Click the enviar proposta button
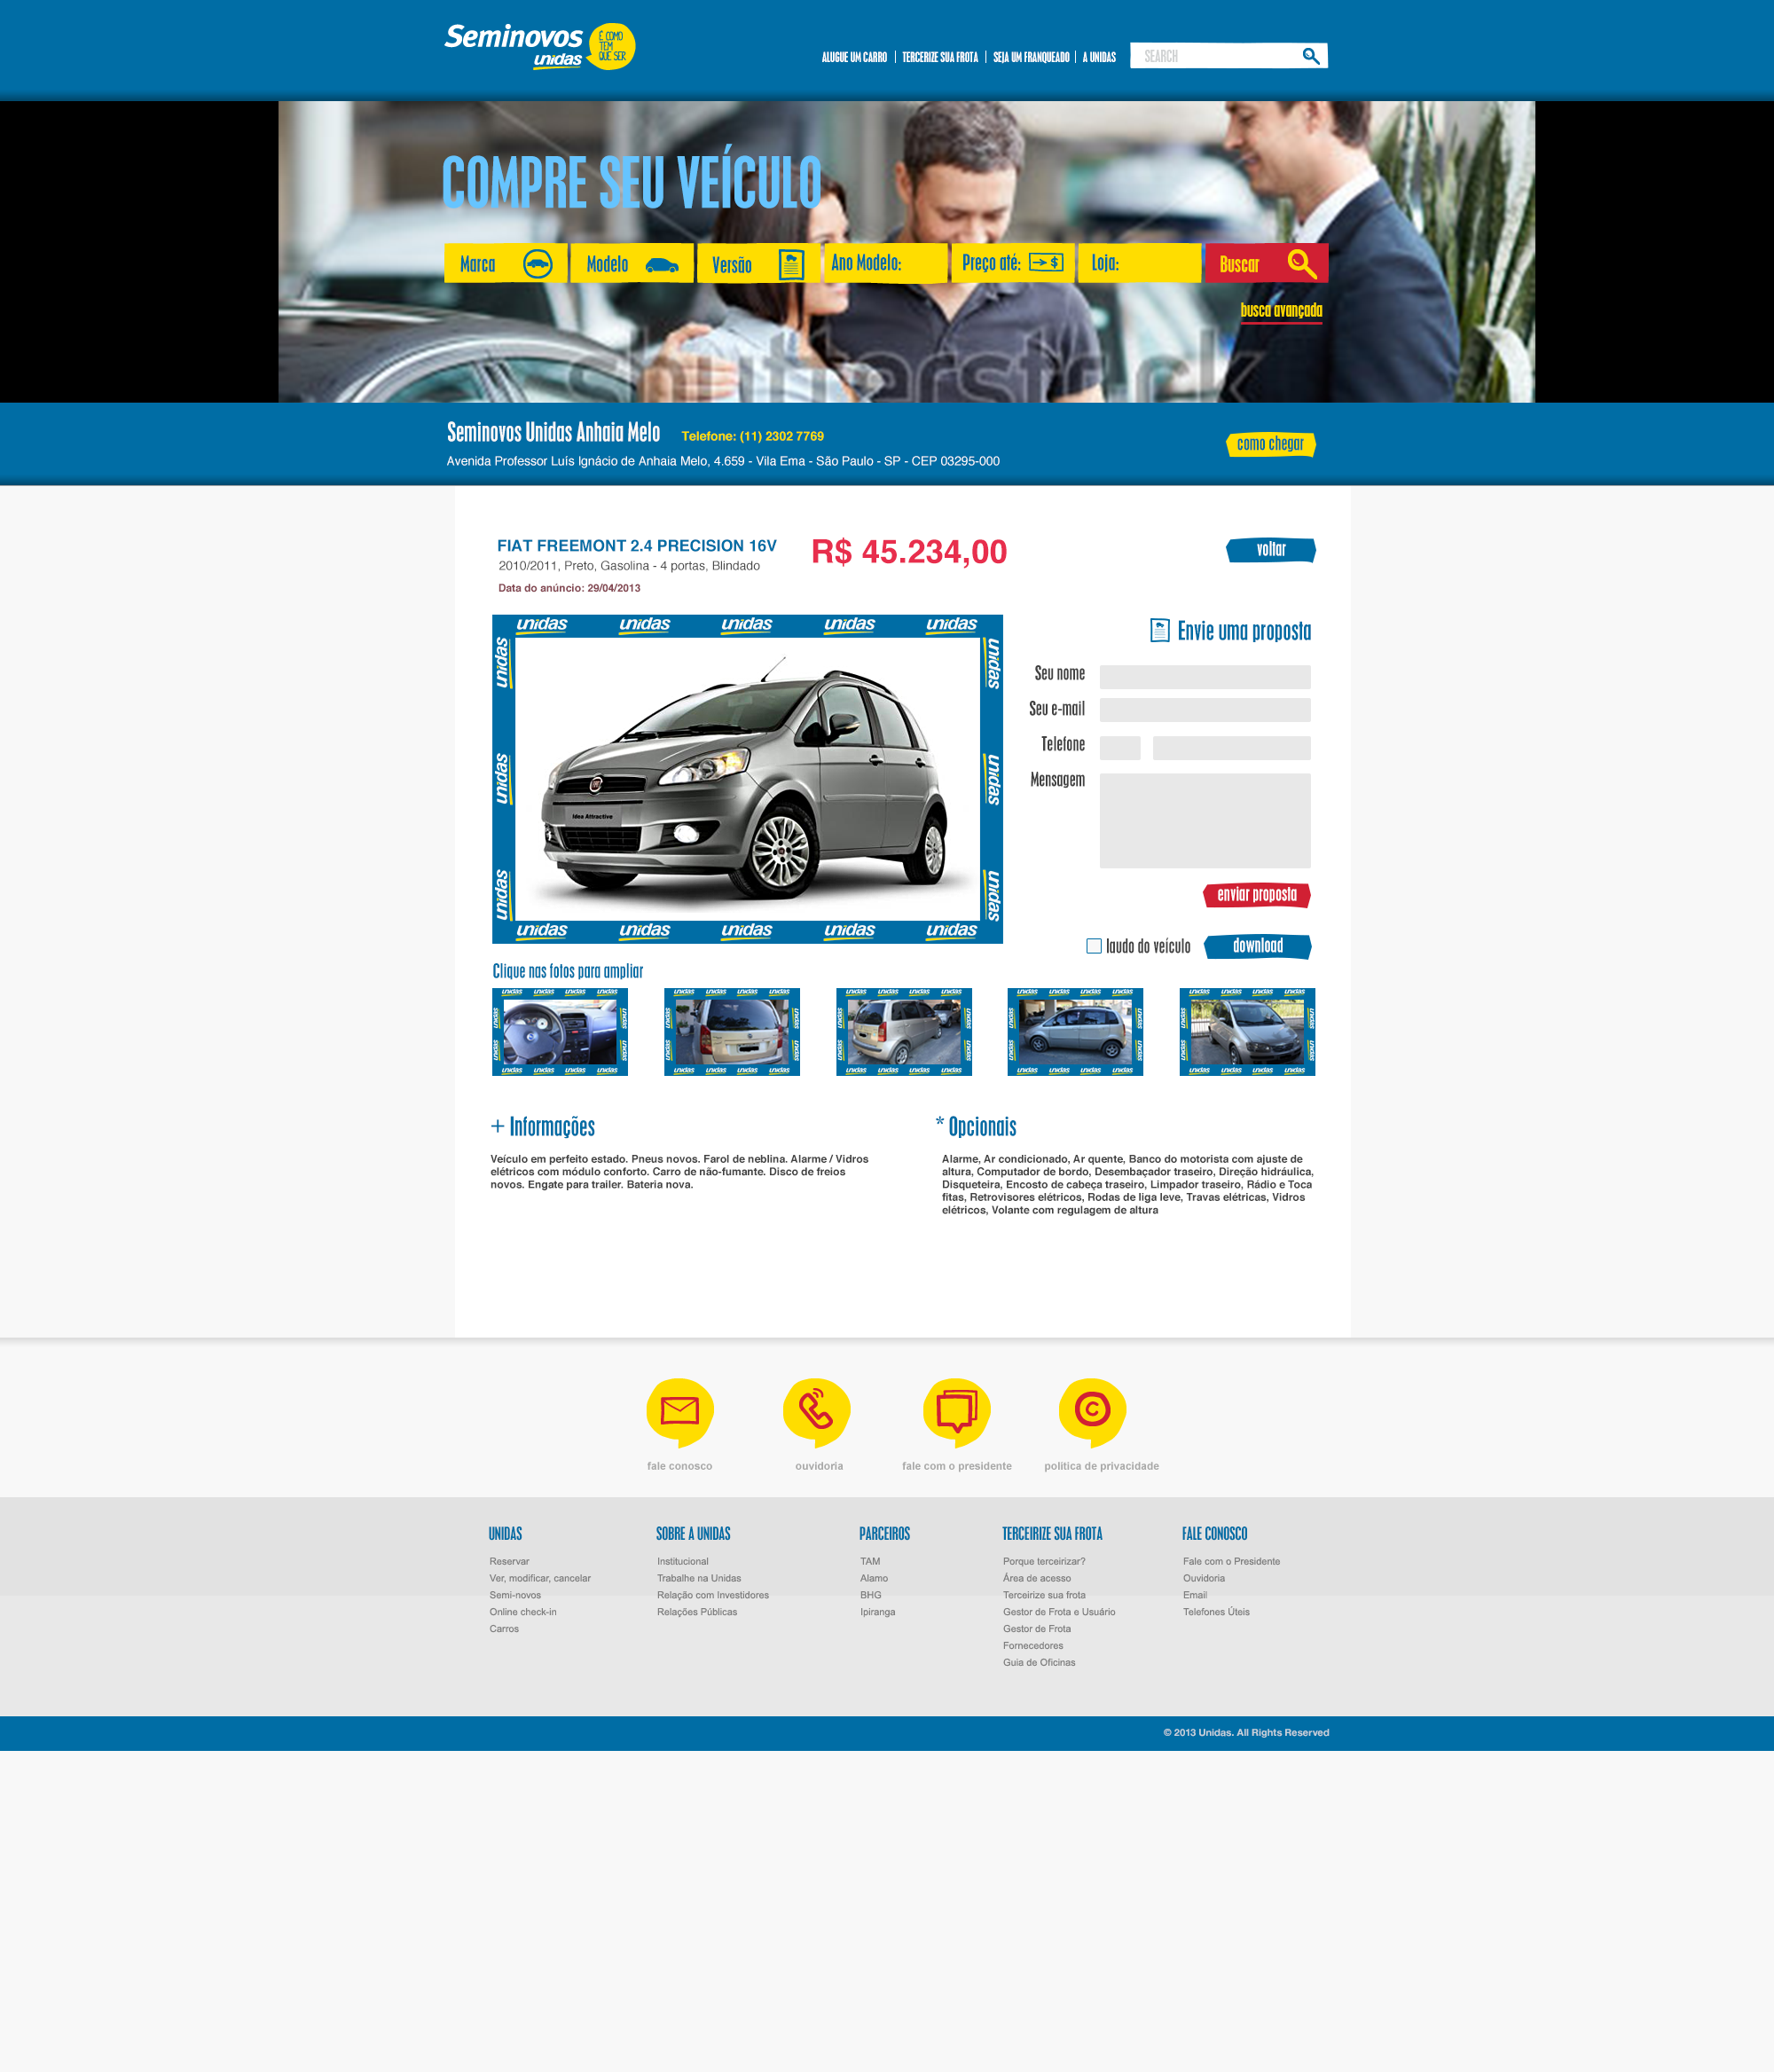This screenshot has width=1774, height=2072. click(1256, 895)
